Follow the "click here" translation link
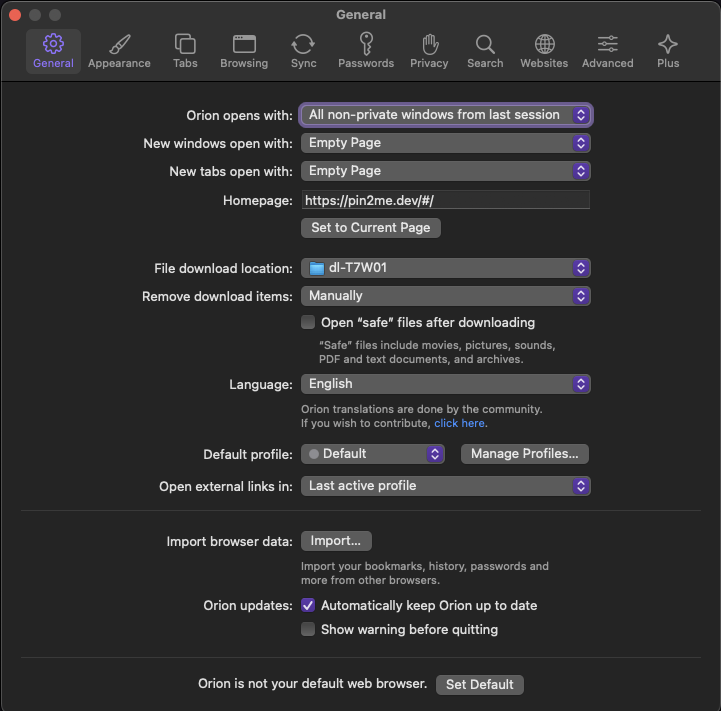 [460, 424]
